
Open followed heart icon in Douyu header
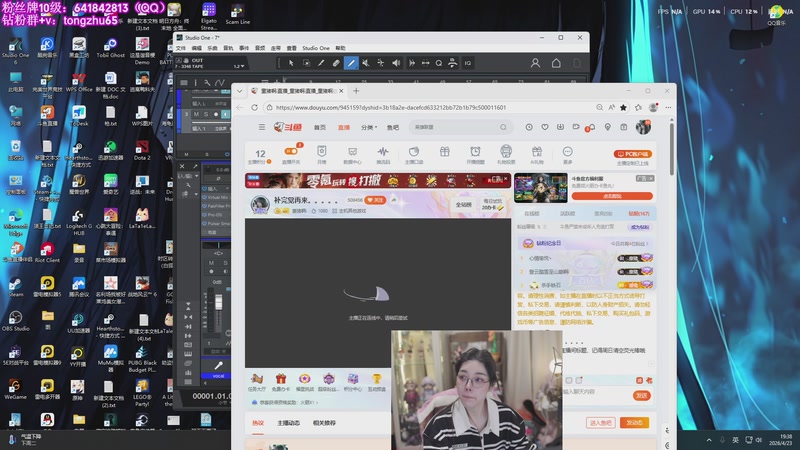[545, 127]
